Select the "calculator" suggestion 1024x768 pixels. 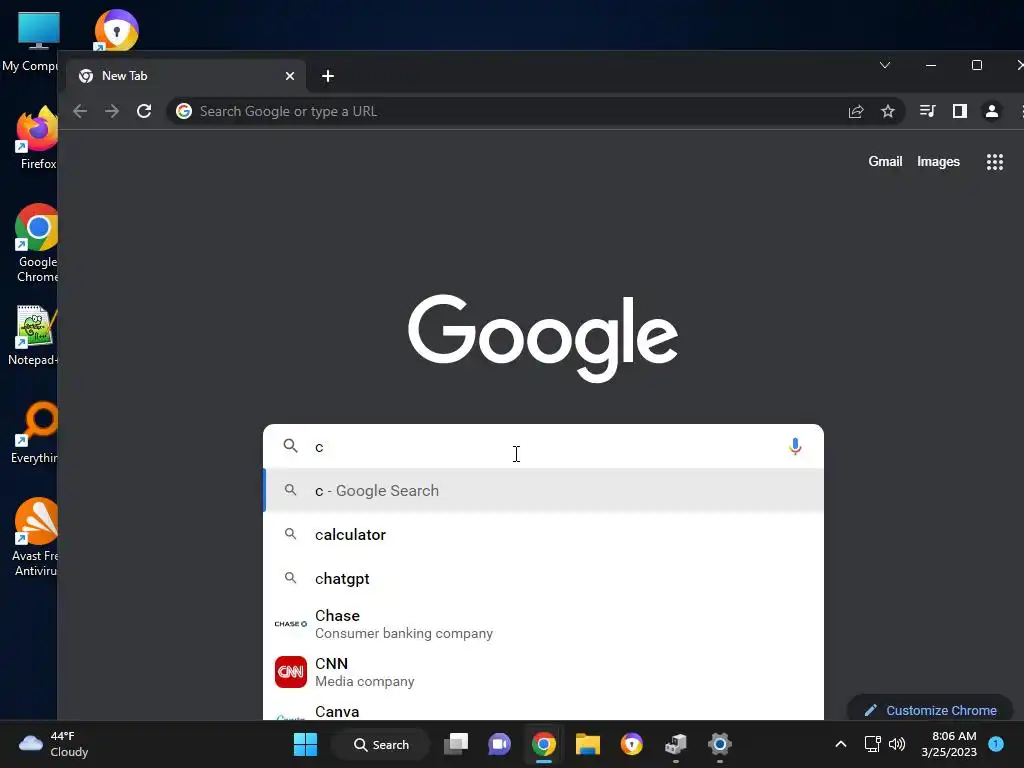coord(543,534)
